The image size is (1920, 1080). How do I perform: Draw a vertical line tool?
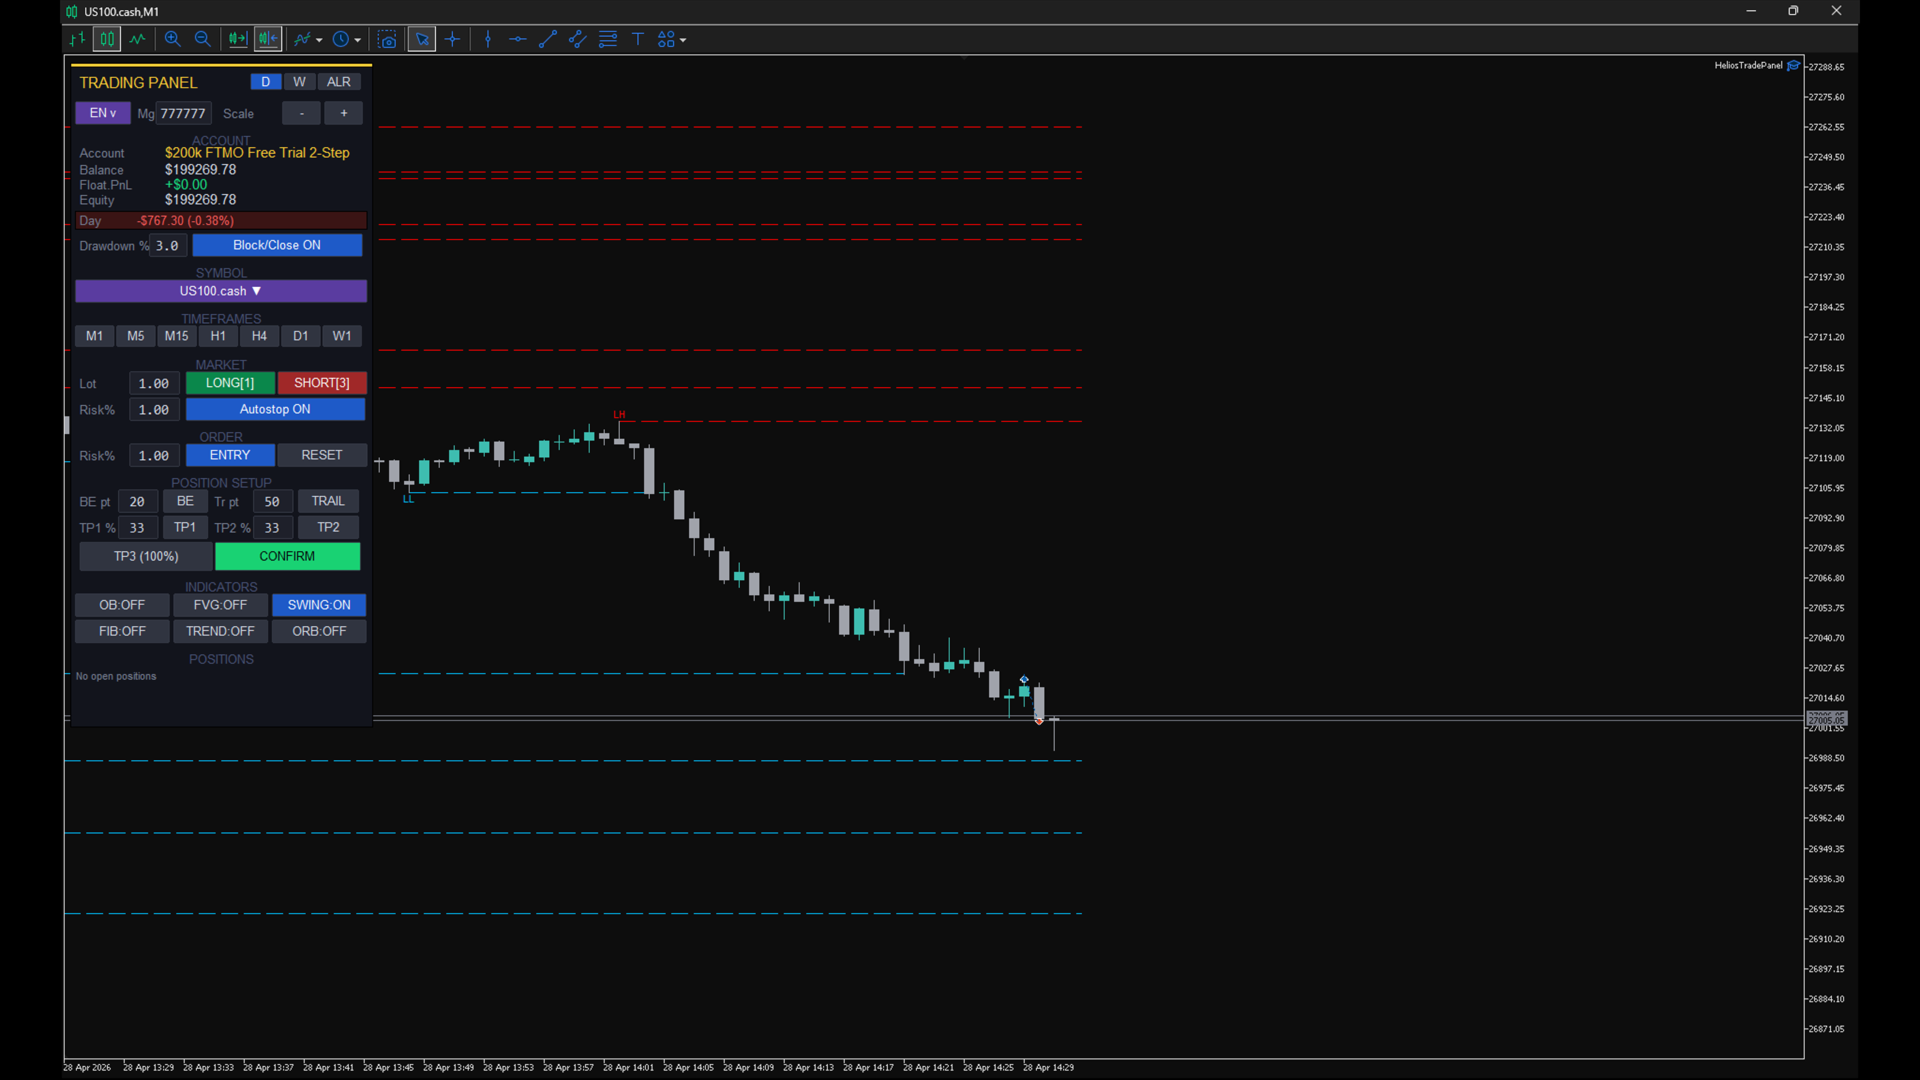pos(488,39)
